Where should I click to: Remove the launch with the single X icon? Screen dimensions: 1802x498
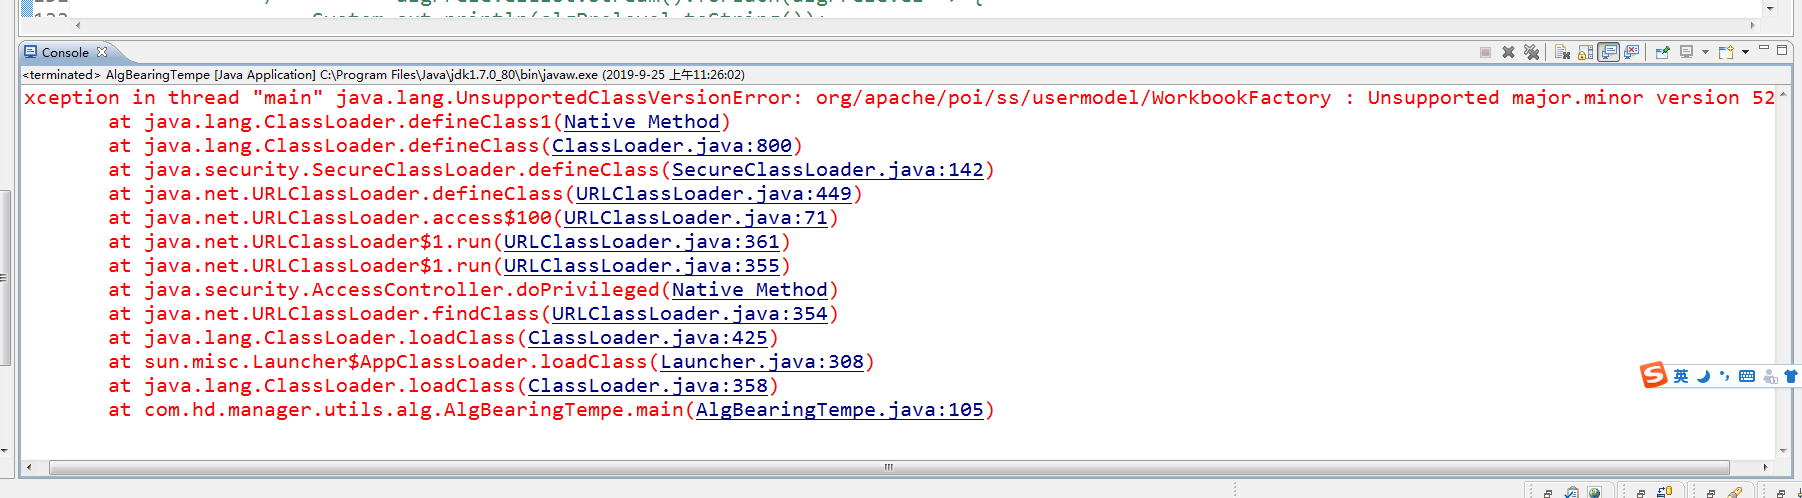1508,52
